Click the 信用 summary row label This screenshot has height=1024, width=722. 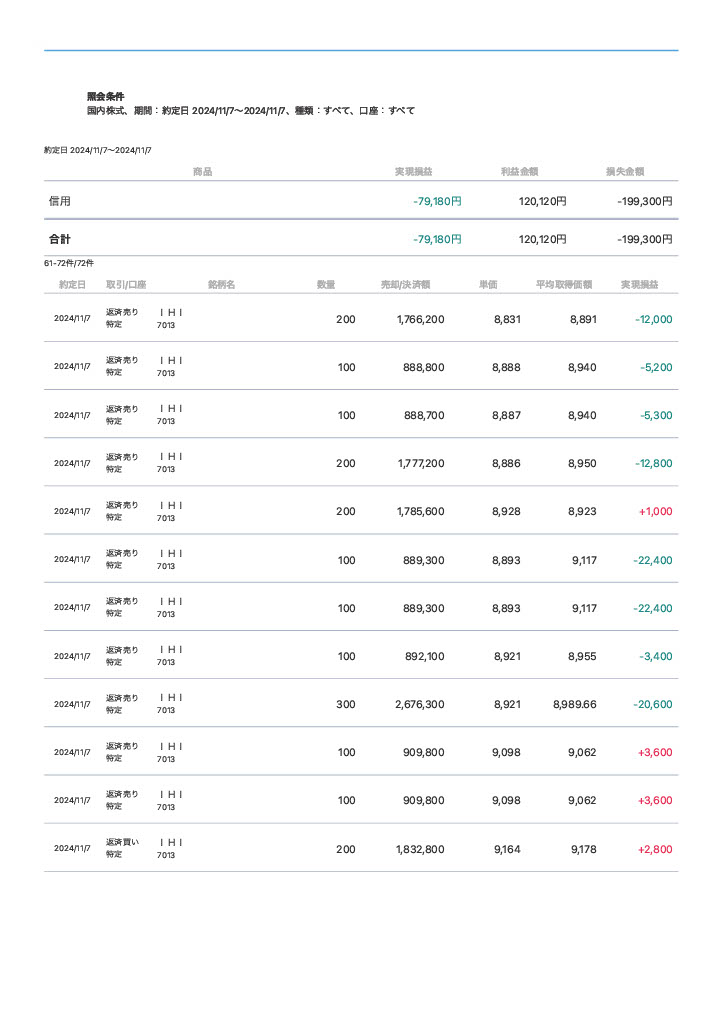pyautogui.click(x=60, y=201)
